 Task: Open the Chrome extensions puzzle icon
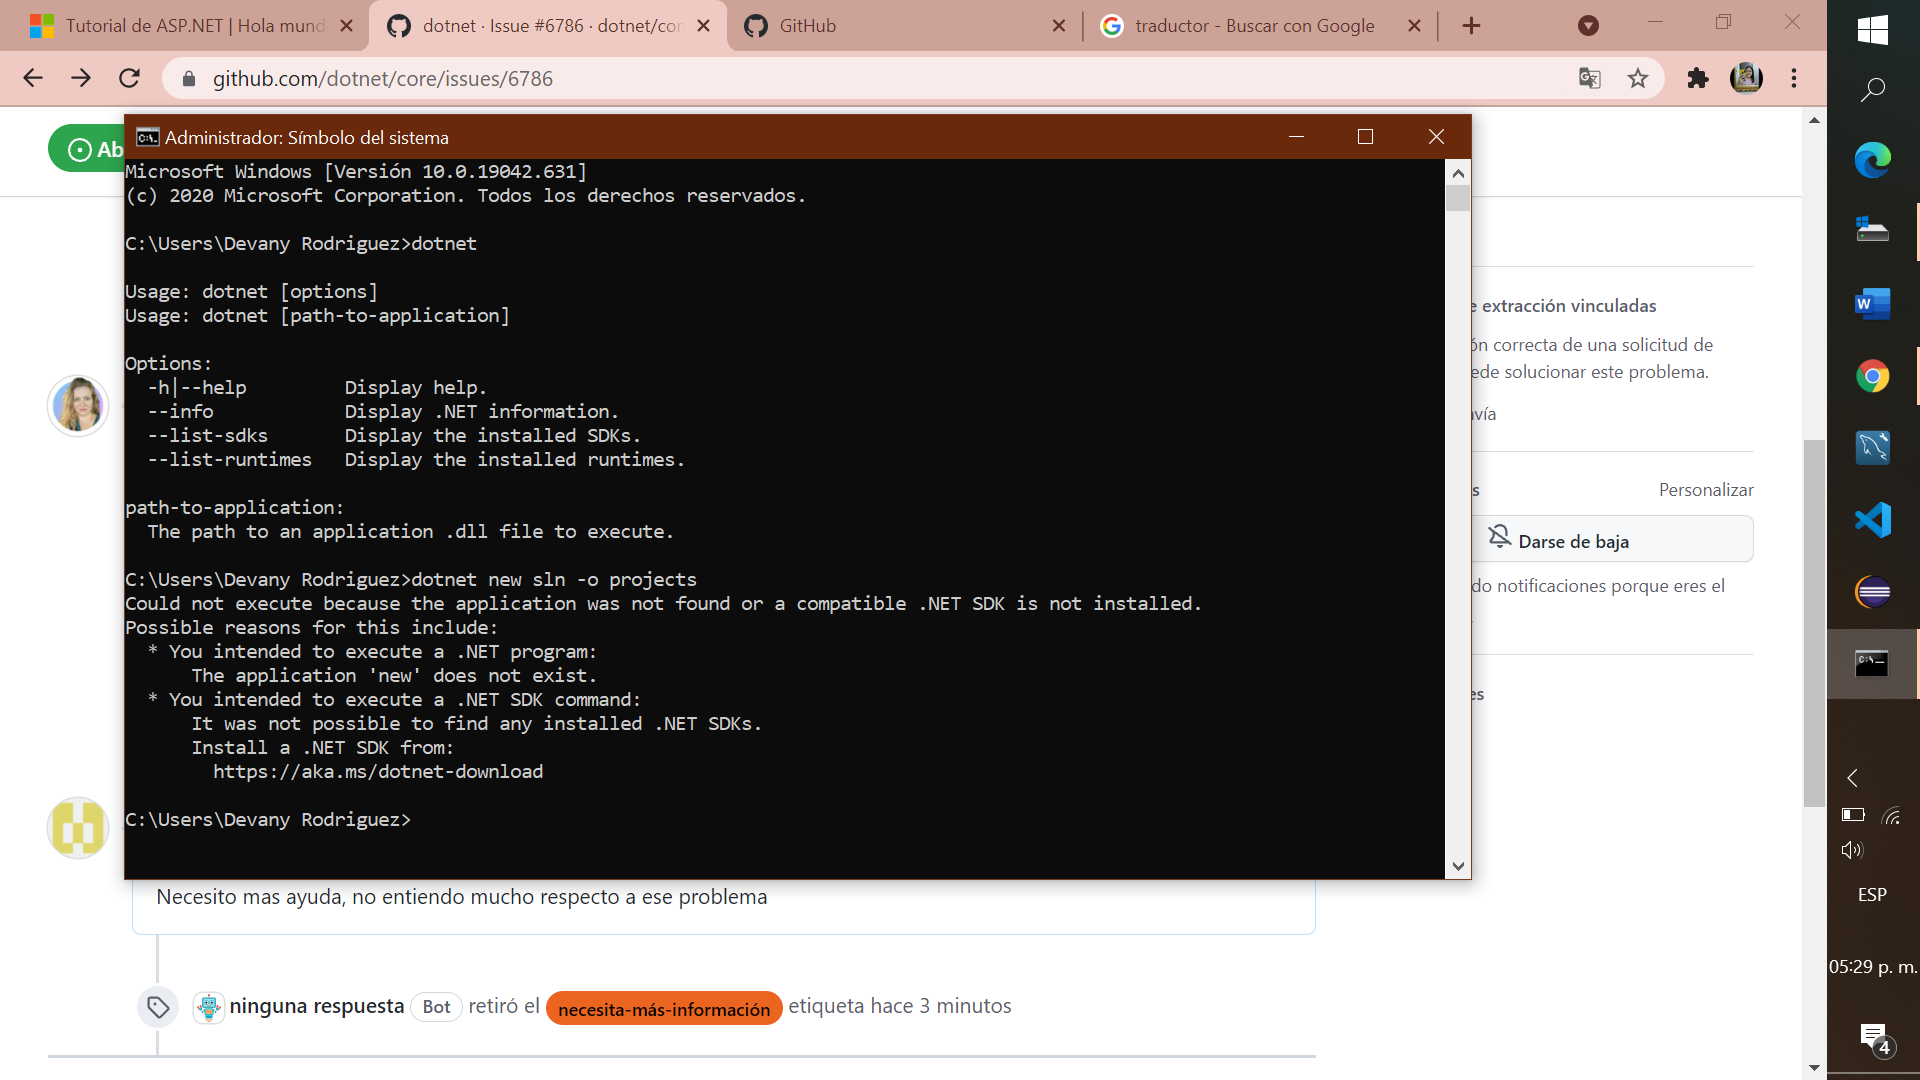1698,78
